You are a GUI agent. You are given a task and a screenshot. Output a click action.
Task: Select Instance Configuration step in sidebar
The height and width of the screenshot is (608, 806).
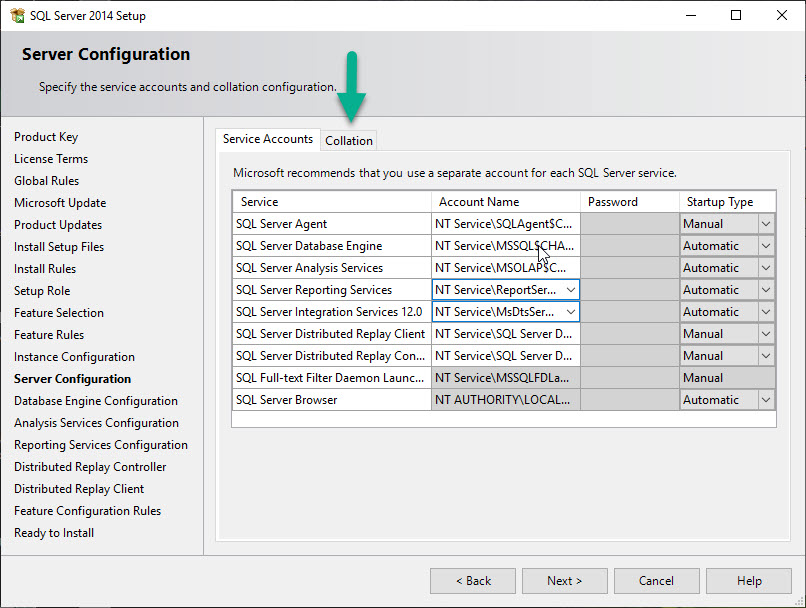(x=75, y=357)
